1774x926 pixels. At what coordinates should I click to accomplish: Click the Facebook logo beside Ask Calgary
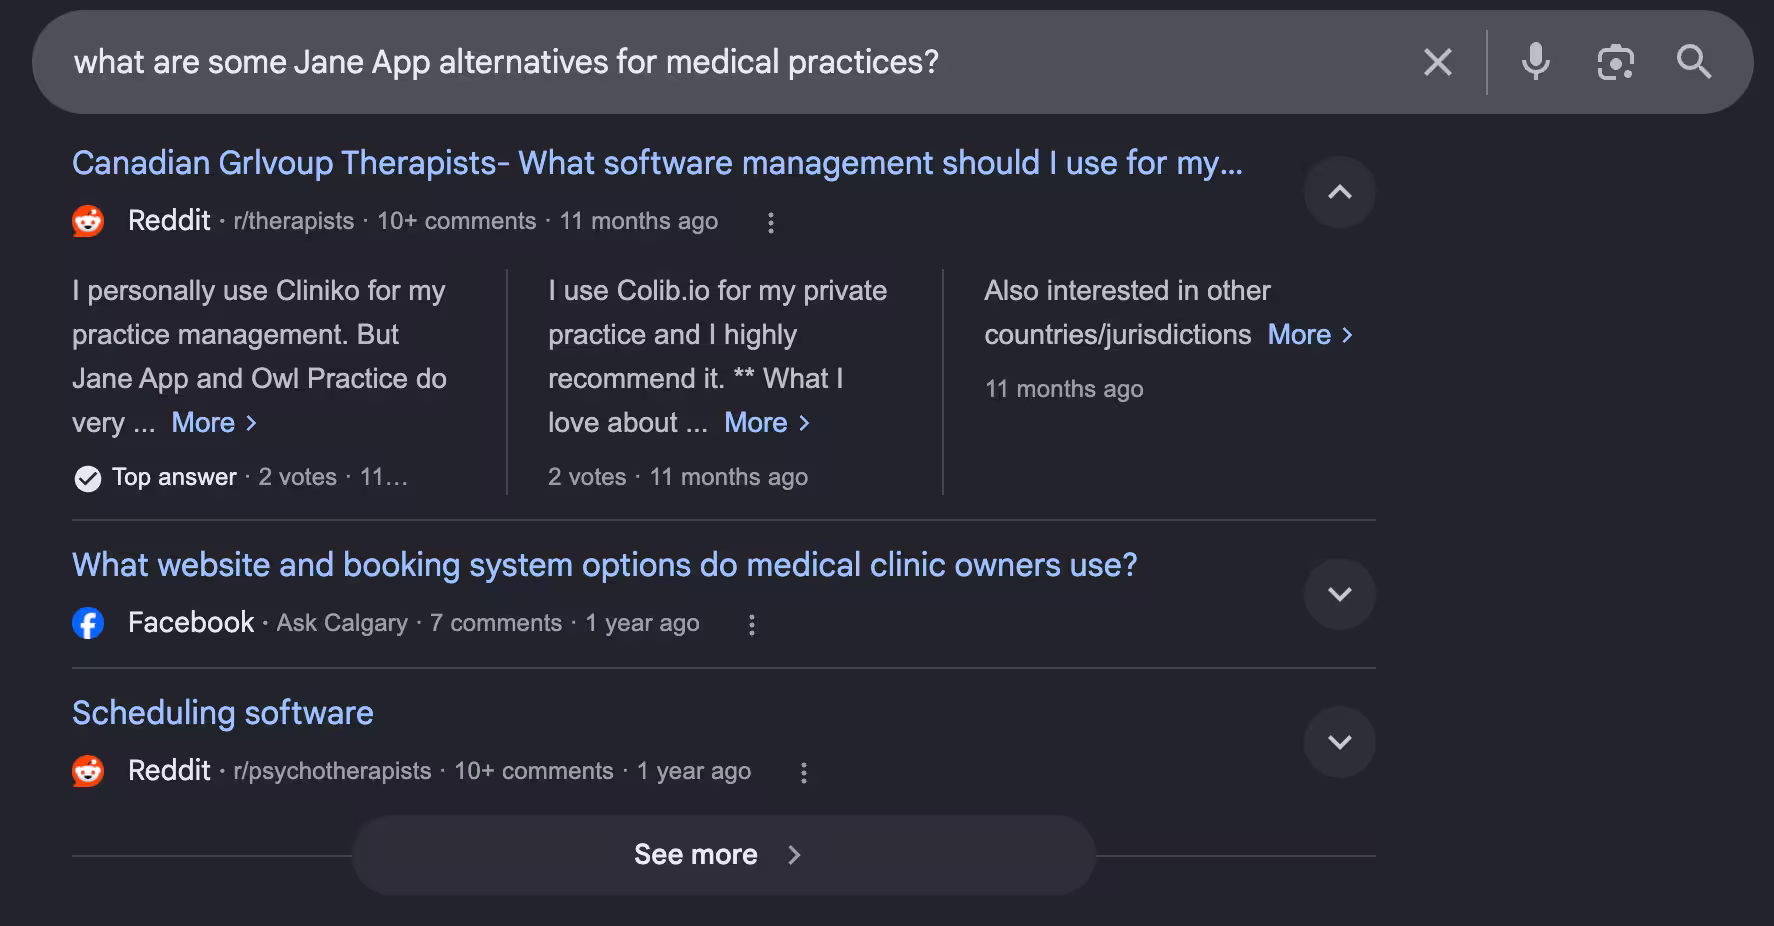(x=88, y=623)
